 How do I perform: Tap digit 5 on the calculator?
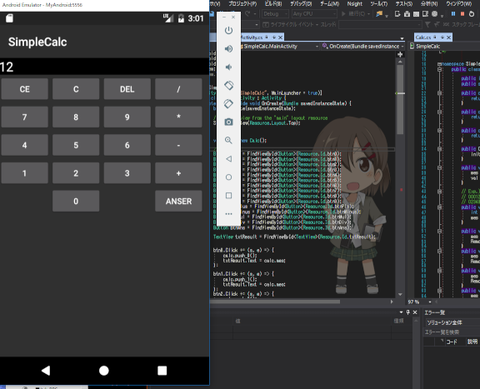[76, 145]
